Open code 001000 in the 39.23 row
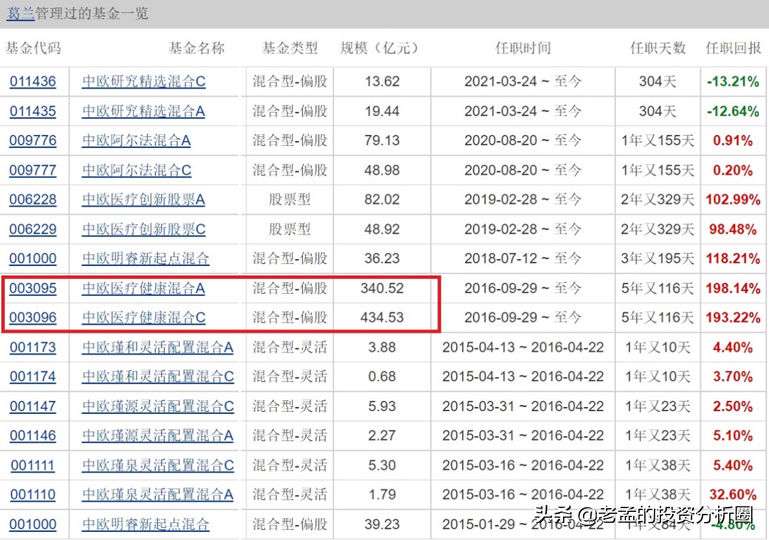Viewport: 769px width, 540px height. [33, 524]
